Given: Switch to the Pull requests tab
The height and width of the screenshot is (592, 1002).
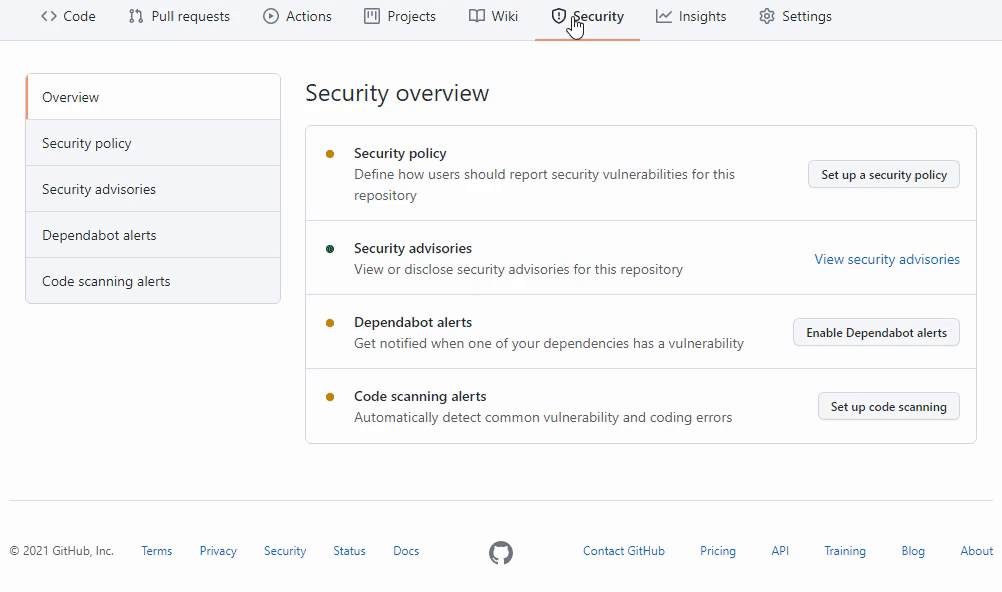Looking at the screenshot, I should 190,16.
